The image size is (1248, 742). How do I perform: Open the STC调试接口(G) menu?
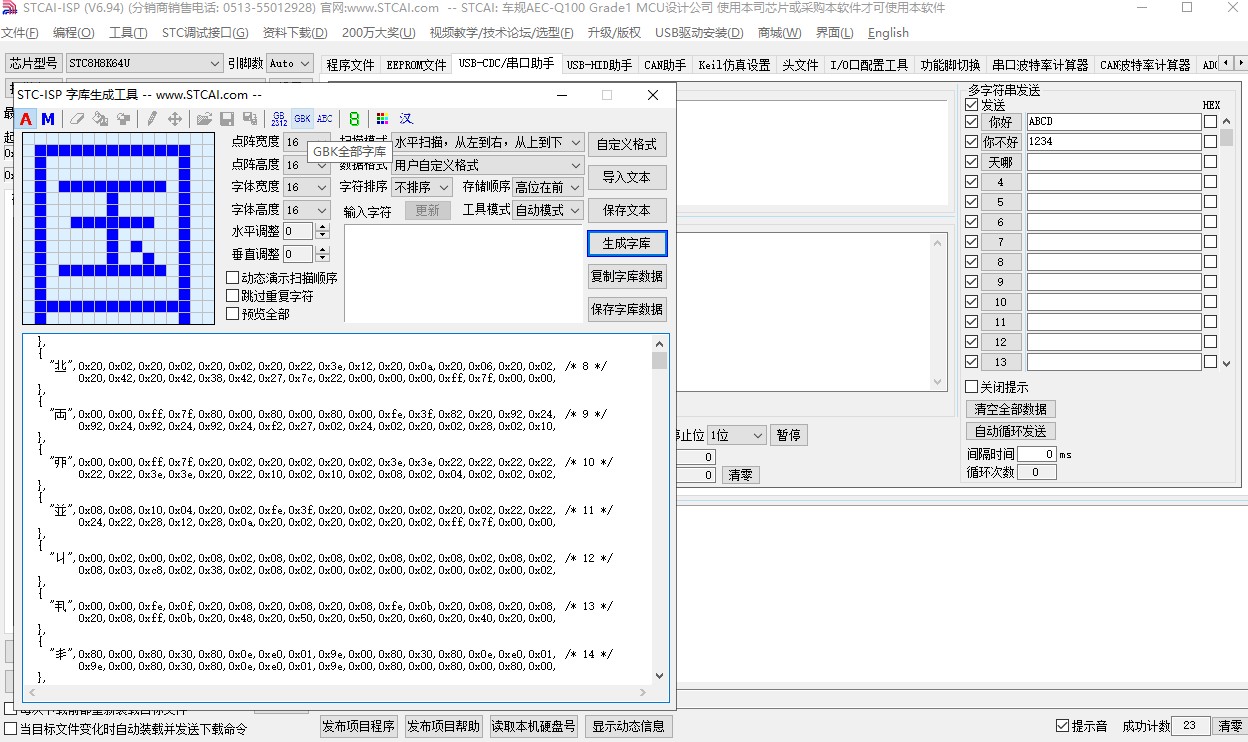204,32
